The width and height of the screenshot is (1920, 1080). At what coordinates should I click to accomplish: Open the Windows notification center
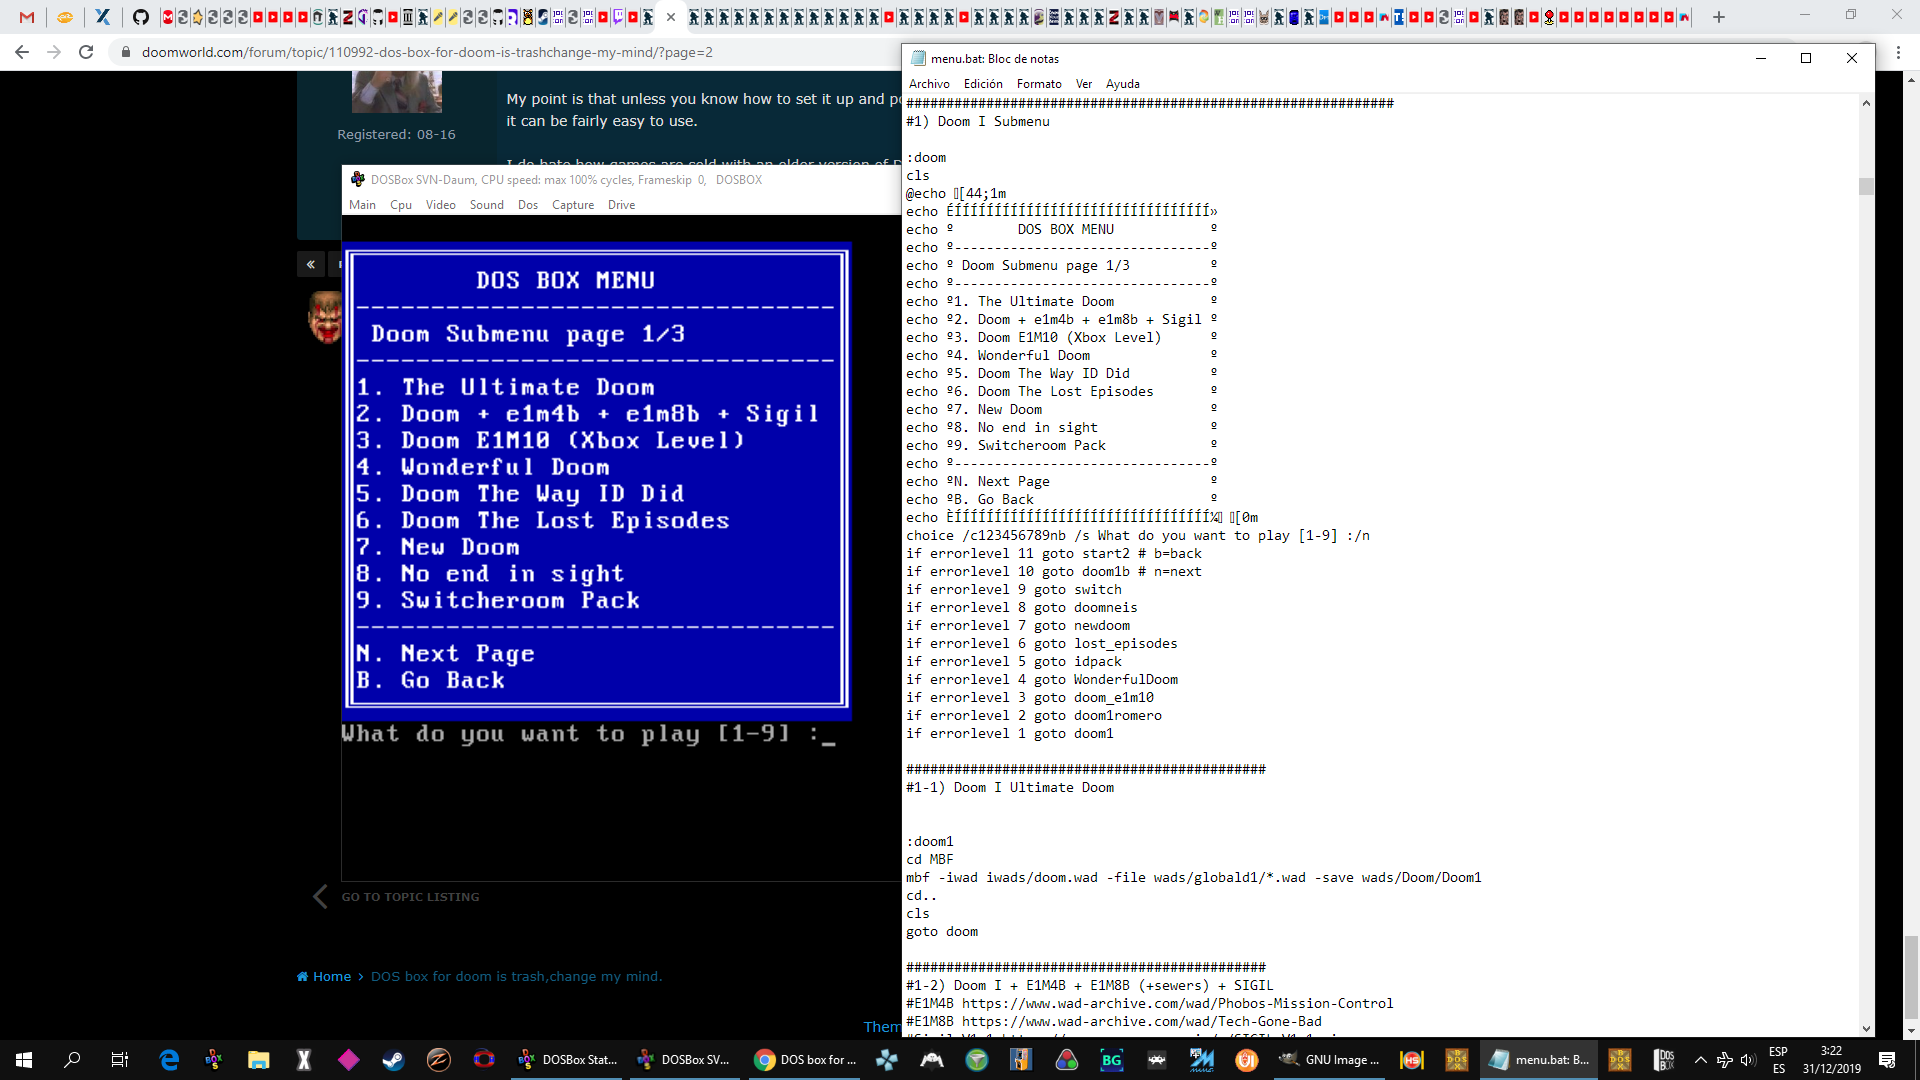(x=1887, y=1060)
